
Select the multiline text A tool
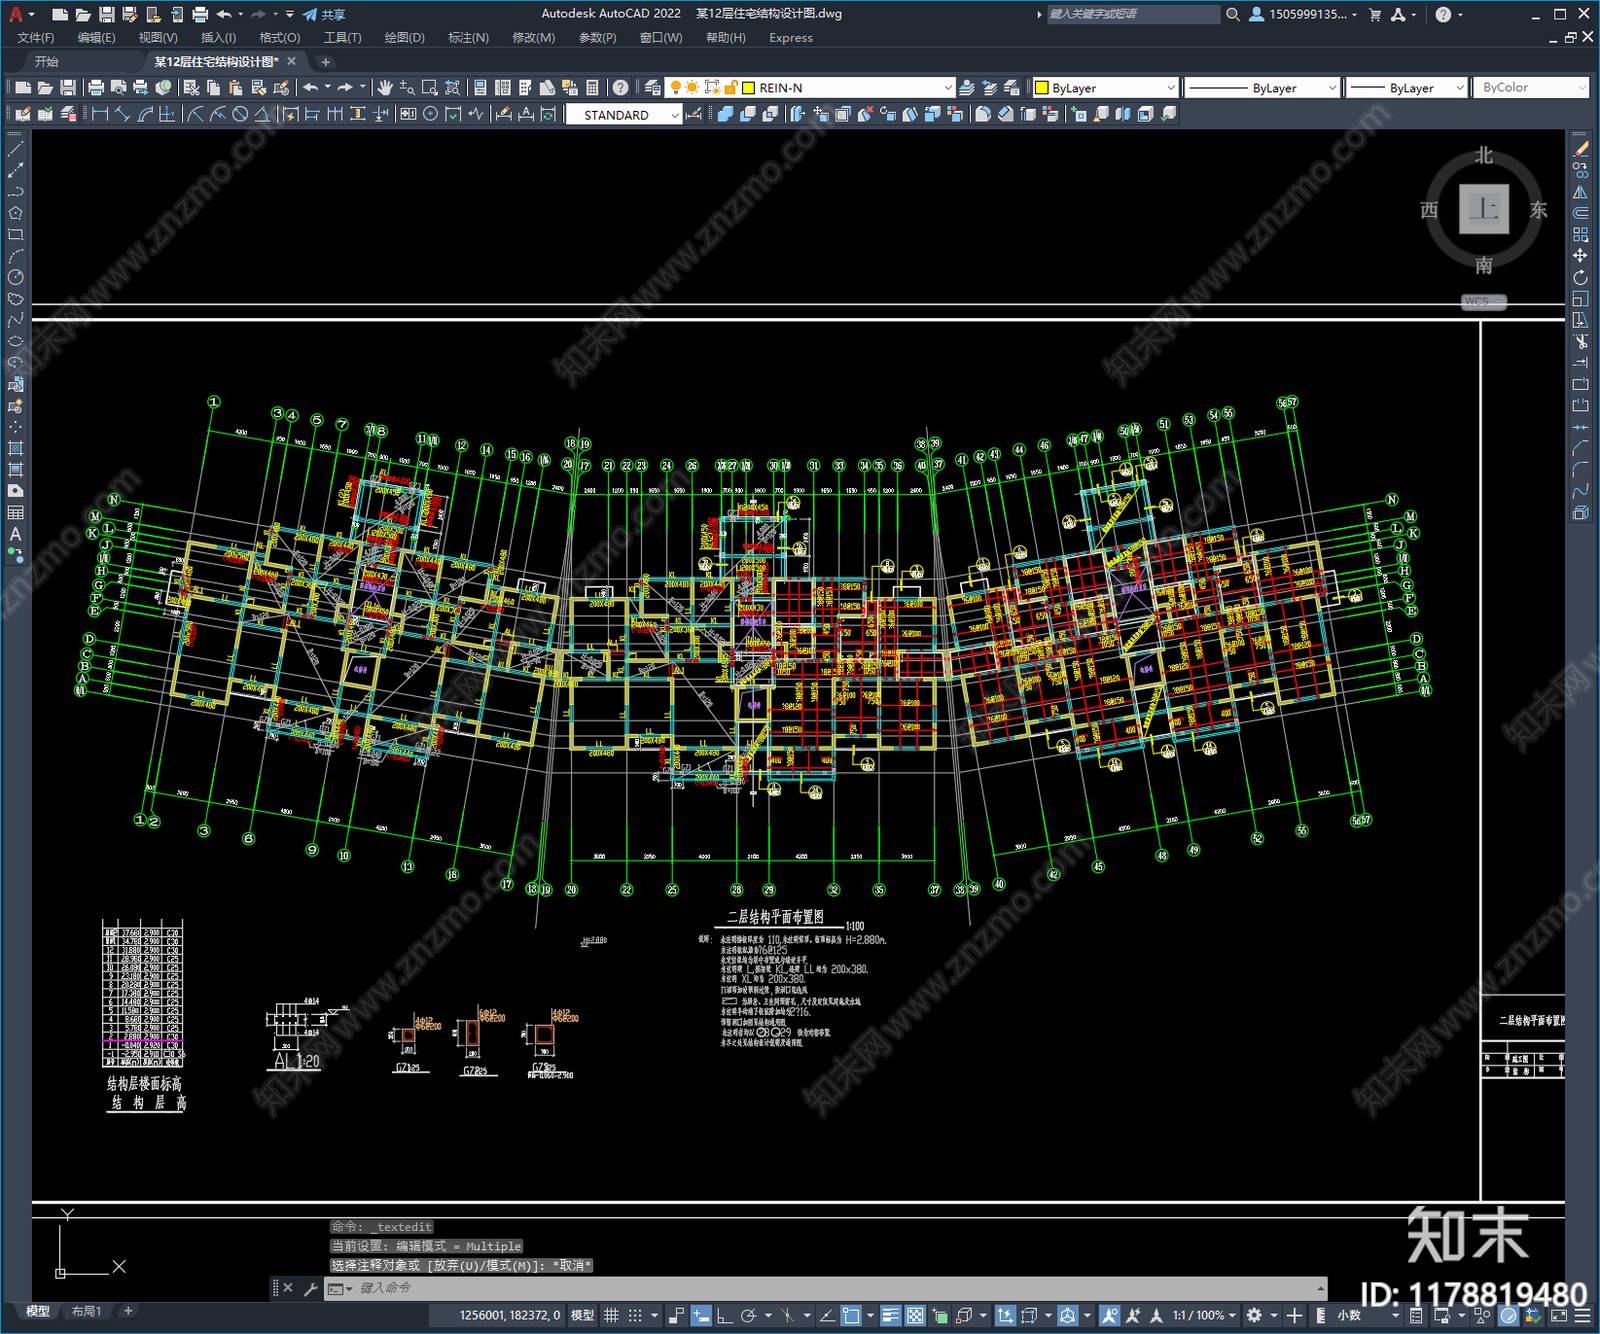tap(15, 534)
